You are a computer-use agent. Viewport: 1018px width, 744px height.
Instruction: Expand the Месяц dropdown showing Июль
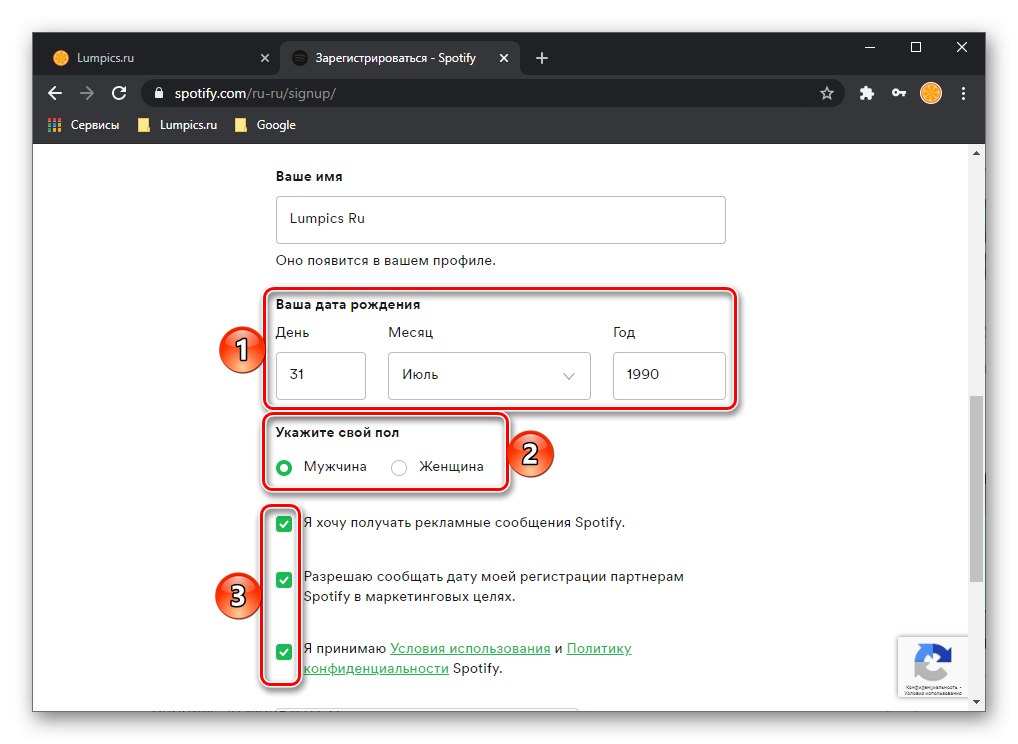tap(489, 376)
